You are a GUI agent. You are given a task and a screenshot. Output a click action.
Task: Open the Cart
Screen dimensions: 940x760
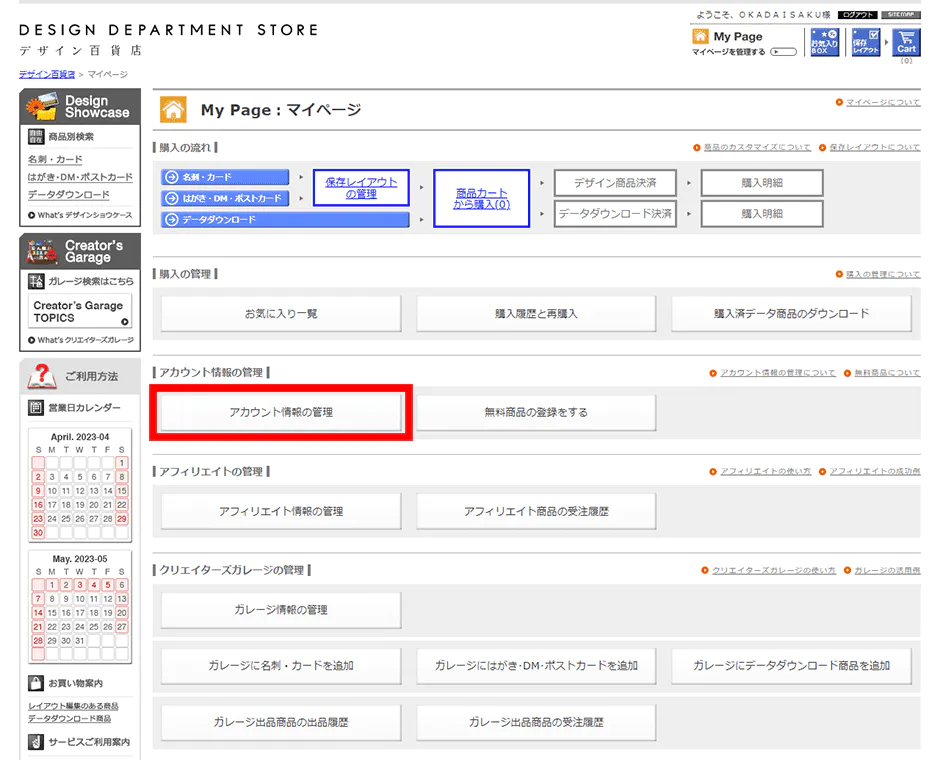click(x=906, y=42)
